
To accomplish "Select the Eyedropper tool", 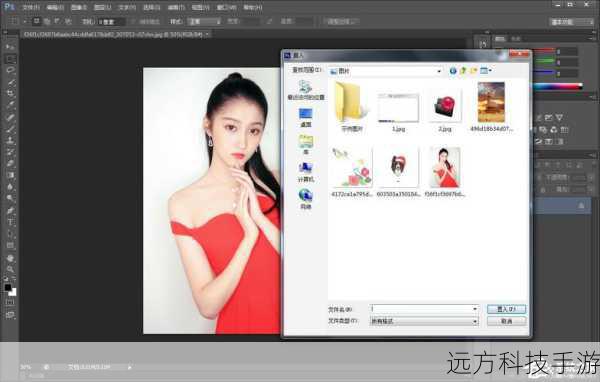I will tap(10, 105).
